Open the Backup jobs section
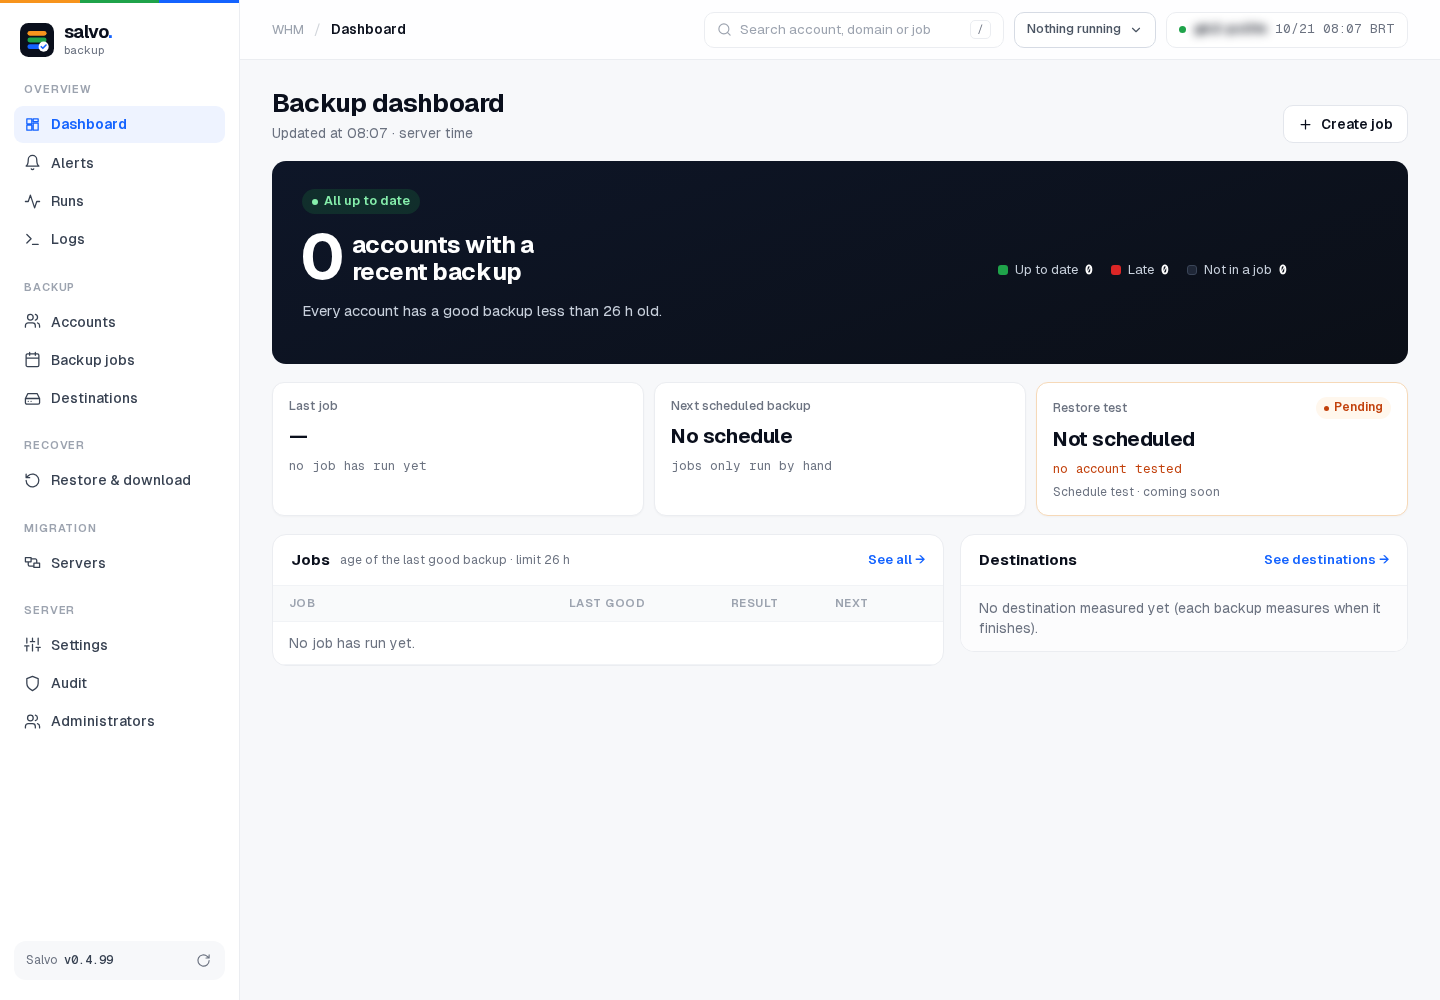Image resolution: width=1440 pixels, height=1000 pixels. pyautogui.click(x=119, y=360)
